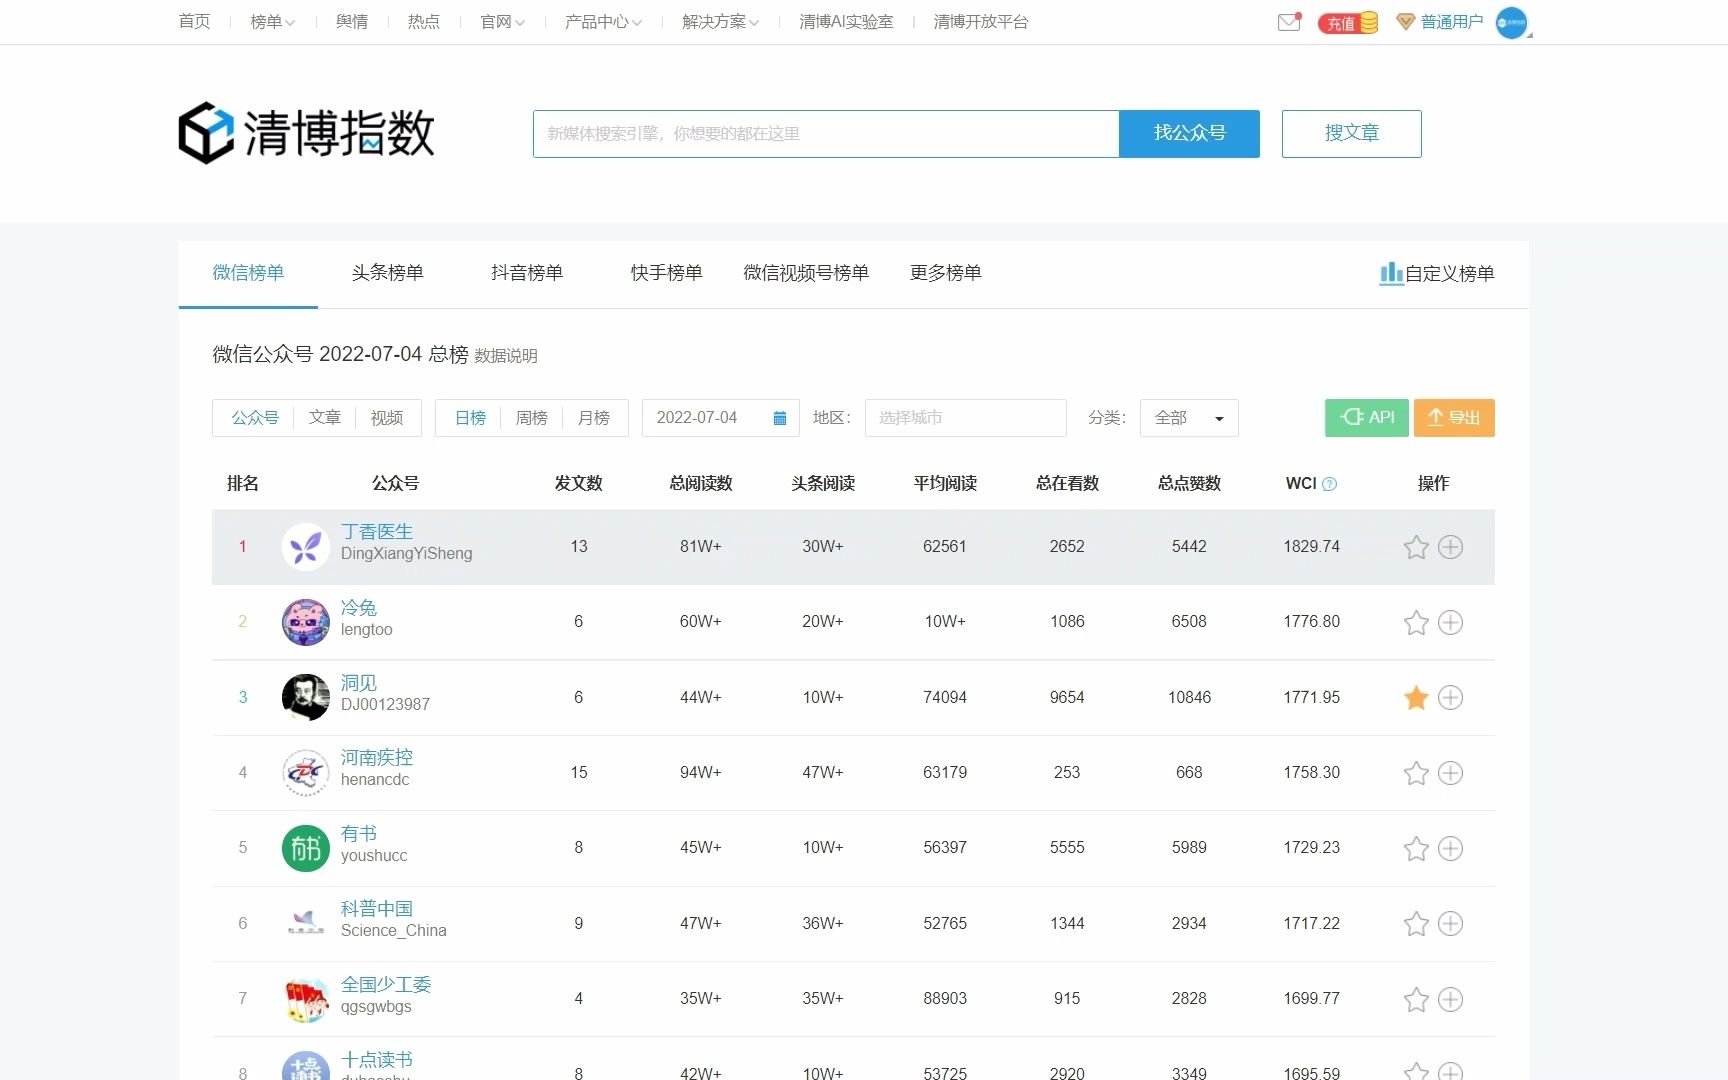Open the date picker 2022-07-04
This screenshot has width=1728, height=1080.
[720, 418]
